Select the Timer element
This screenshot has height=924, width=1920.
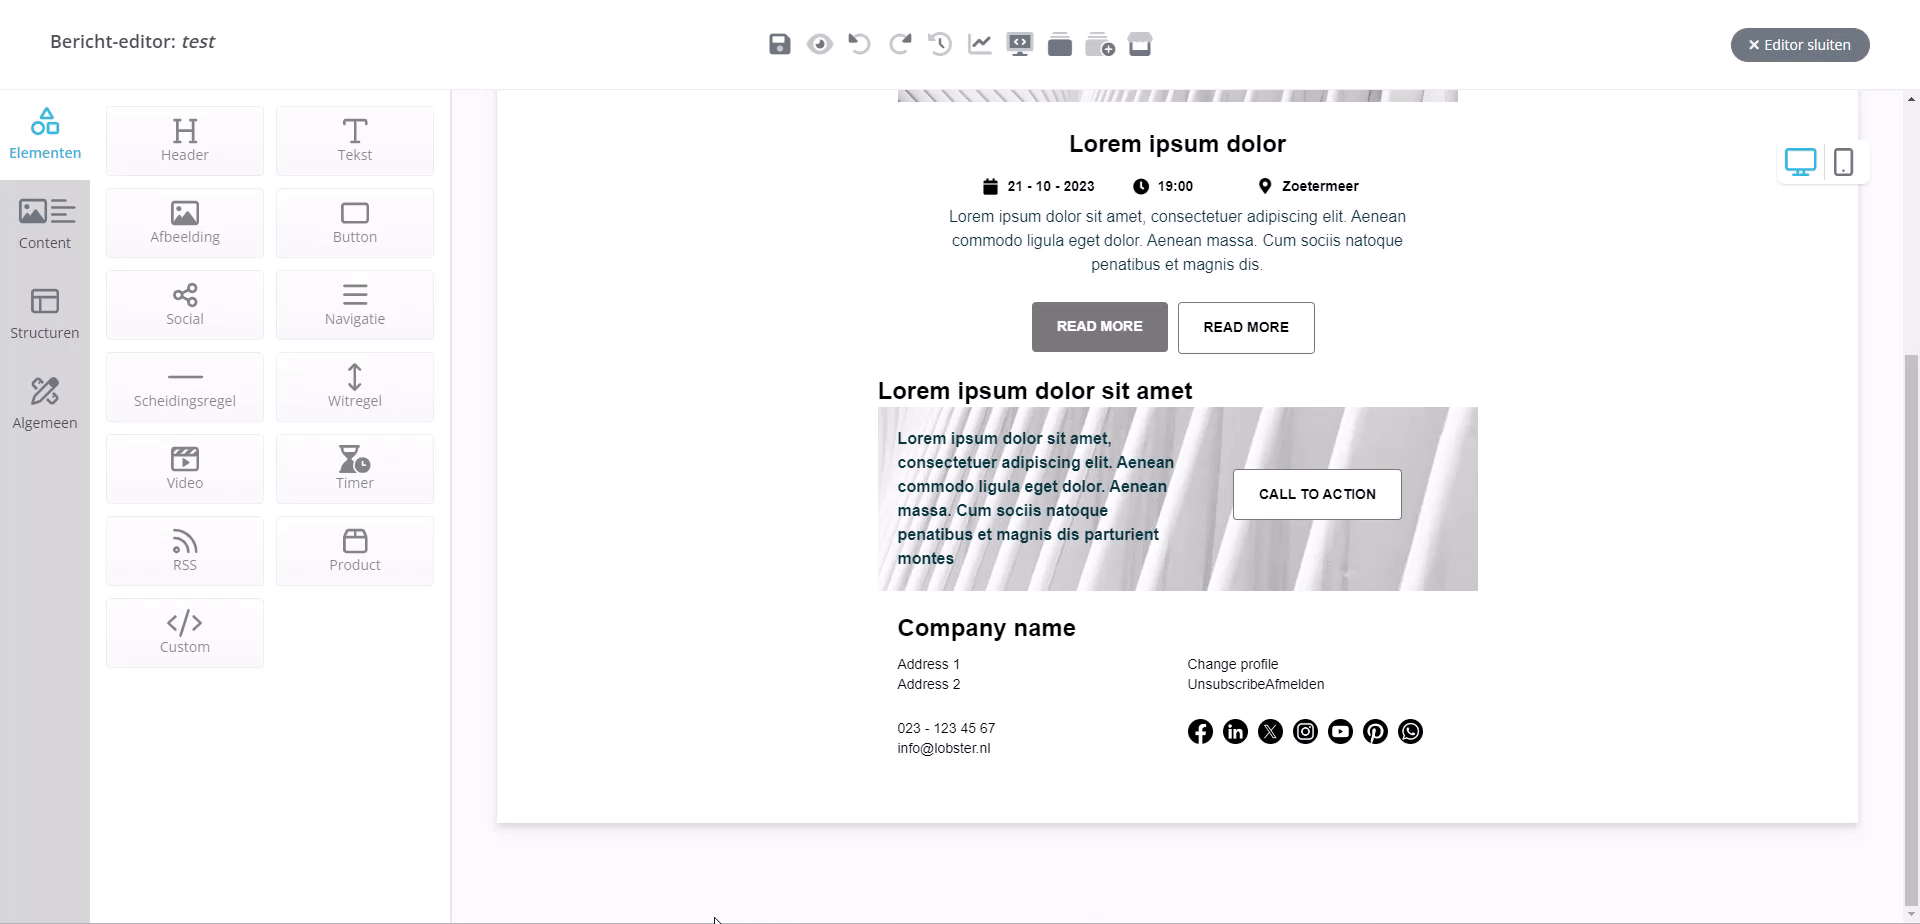click(355, 468)
